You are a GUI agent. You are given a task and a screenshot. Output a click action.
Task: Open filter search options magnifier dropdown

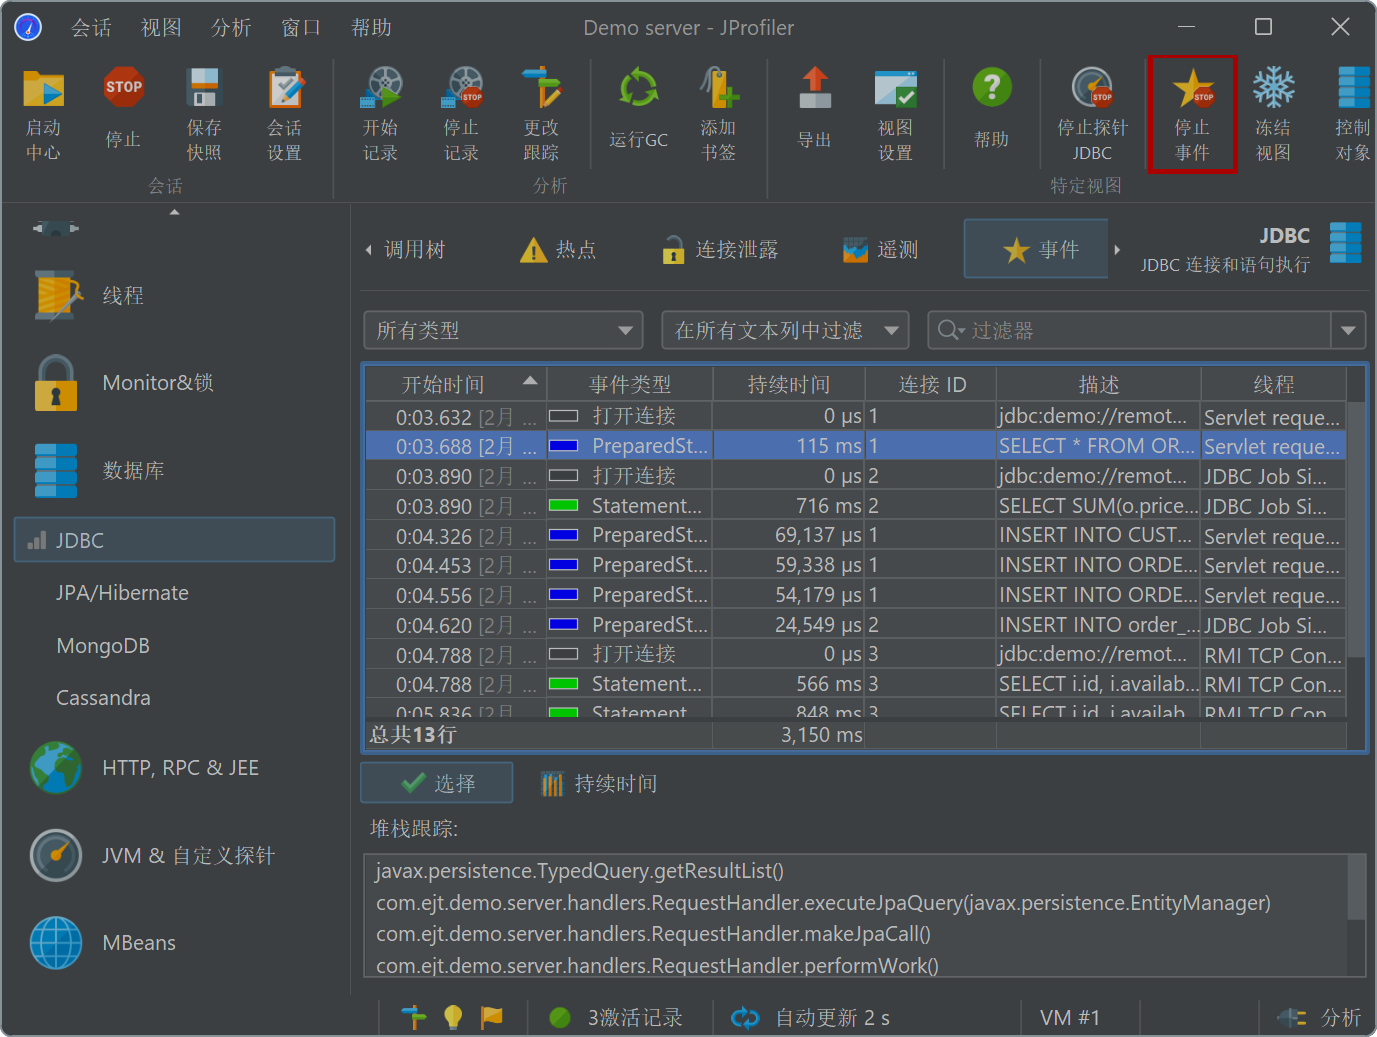[x=950, y=330]
